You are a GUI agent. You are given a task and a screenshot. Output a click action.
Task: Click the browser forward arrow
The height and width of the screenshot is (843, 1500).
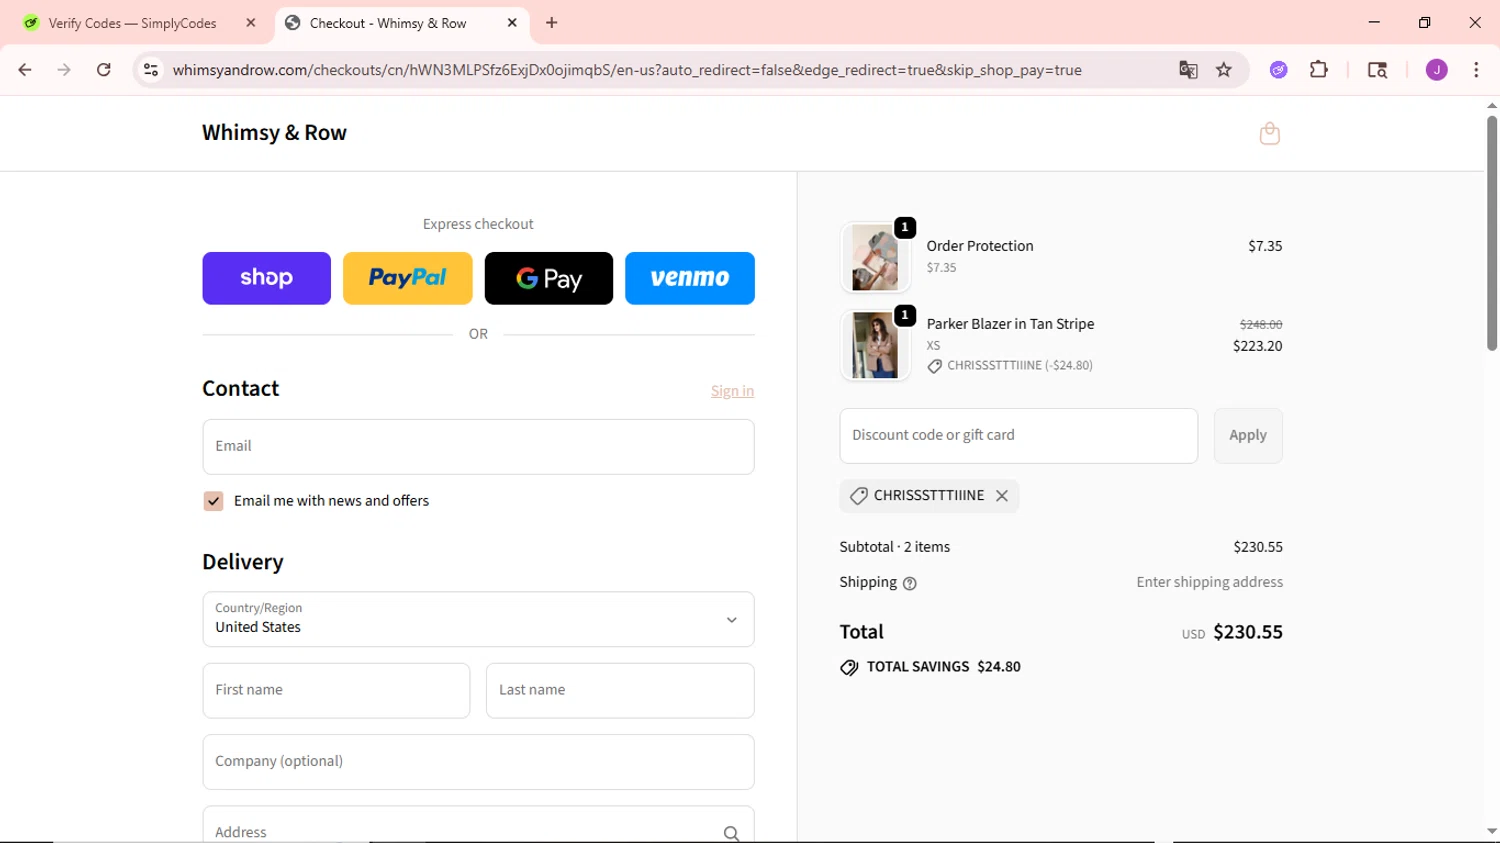pos(64,70)
